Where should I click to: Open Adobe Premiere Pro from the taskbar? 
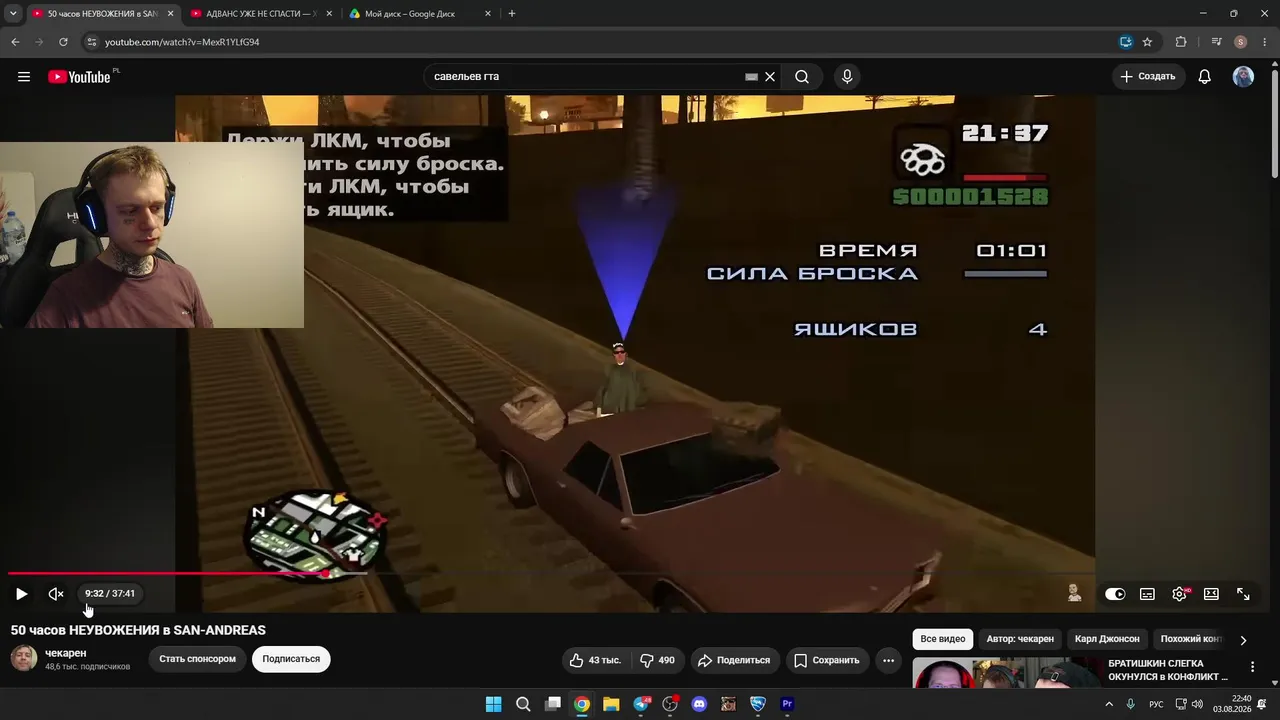787,704
